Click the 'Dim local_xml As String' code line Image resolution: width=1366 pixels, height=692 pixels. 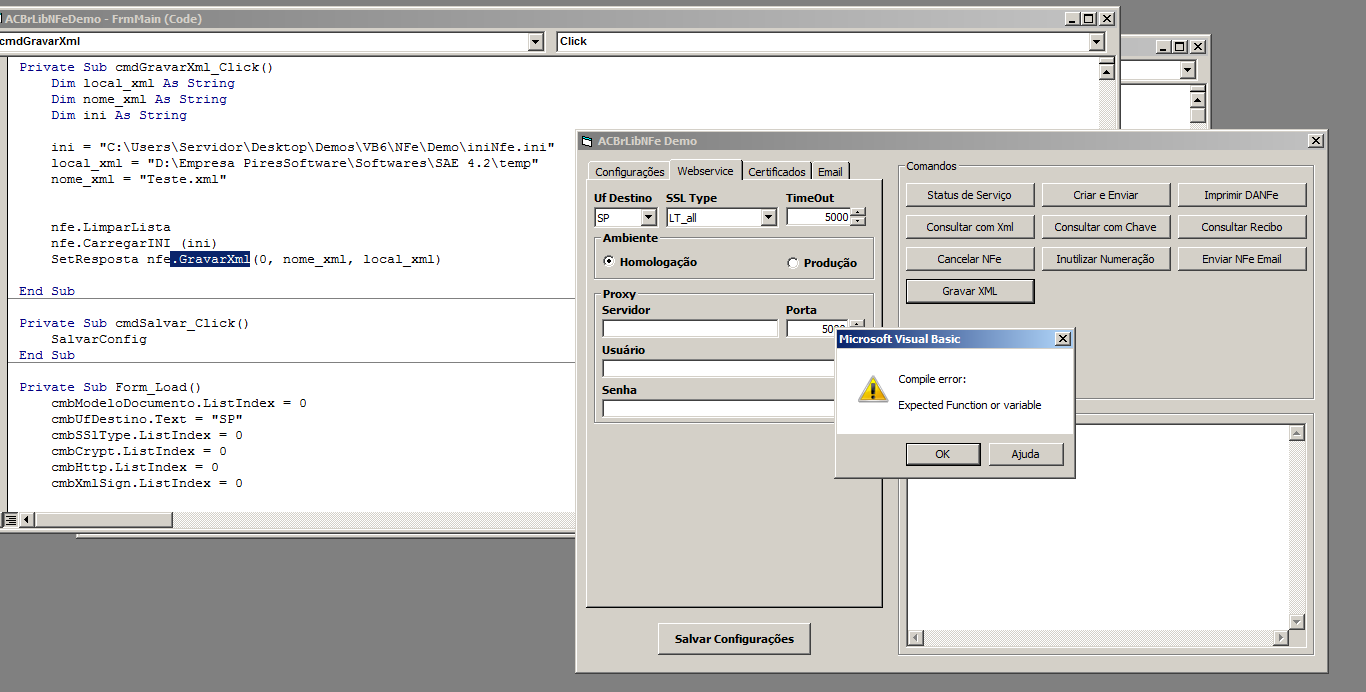[143, 84]
